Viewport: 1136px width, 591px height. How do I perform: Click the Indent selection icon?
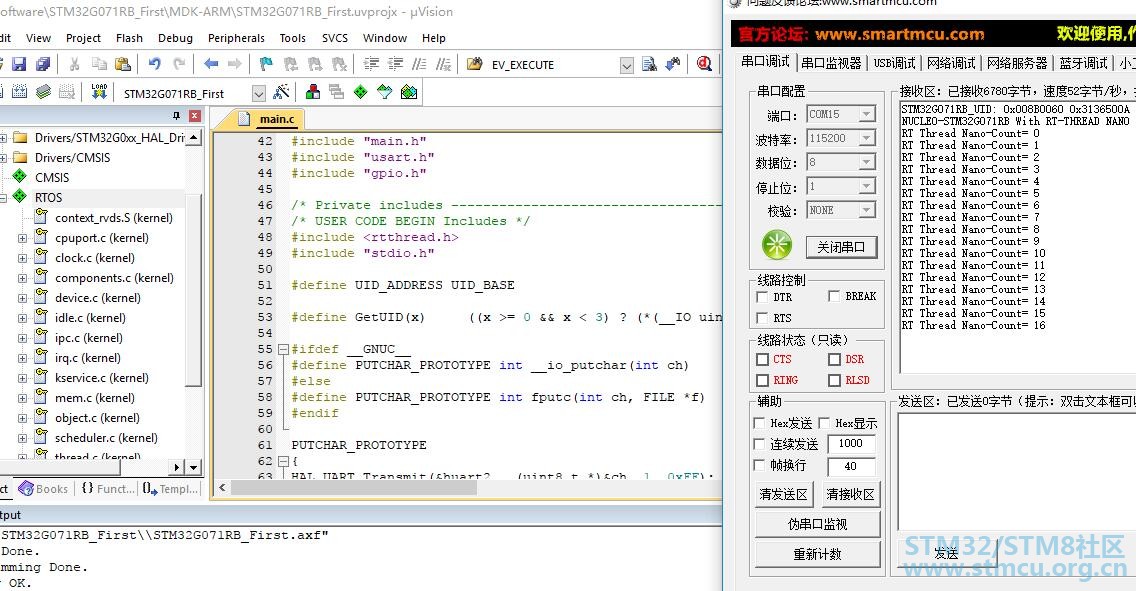pos(371,64)
